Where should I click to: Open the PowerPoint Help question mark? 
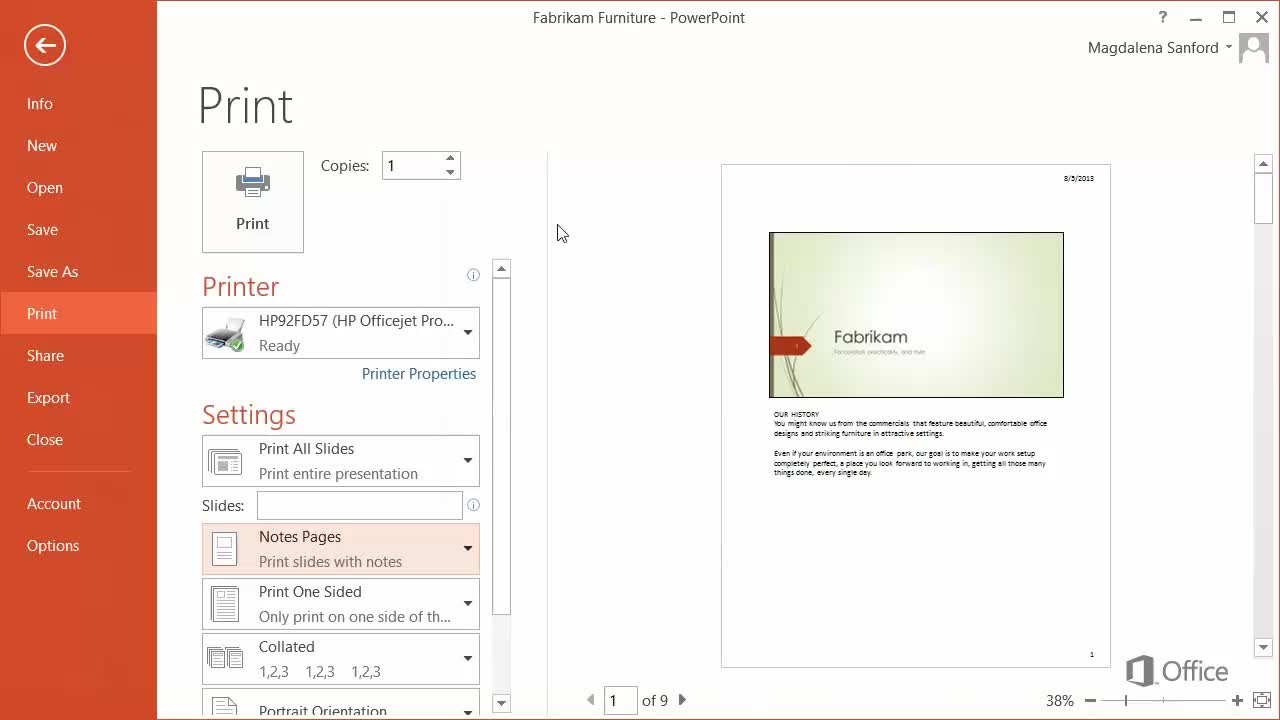click(x=1163, y=17)
